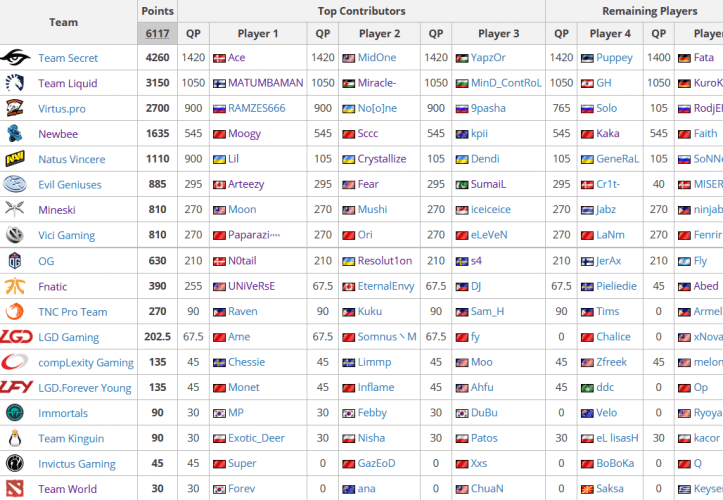
Task: Click the Team Kinguin penguin logo
Action: point(16,438)
